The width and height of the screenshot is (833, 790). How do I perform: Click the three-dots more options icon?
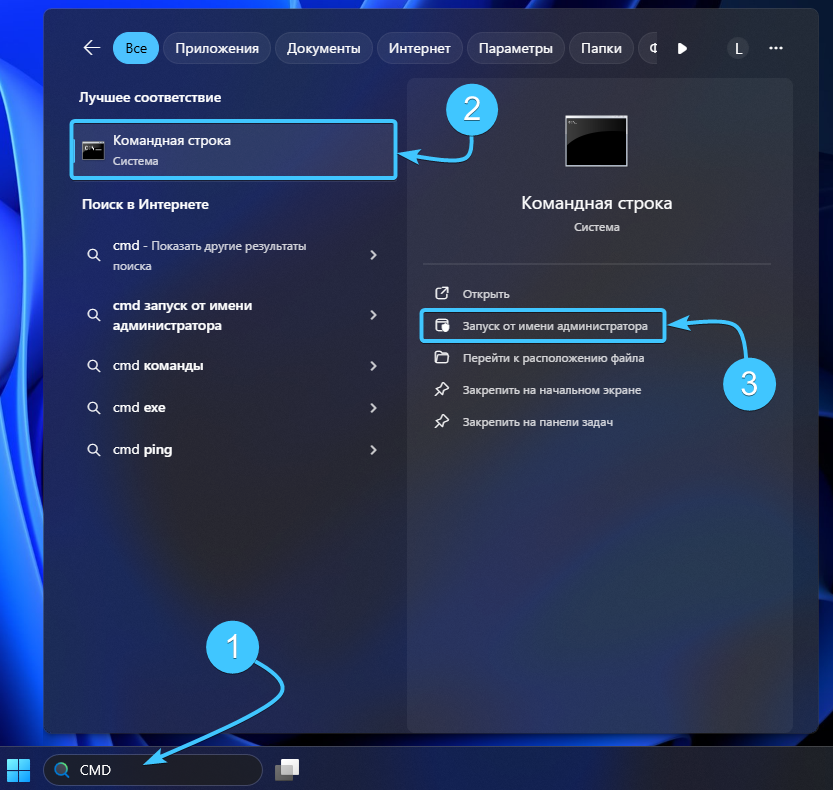(x=775, y=48)
